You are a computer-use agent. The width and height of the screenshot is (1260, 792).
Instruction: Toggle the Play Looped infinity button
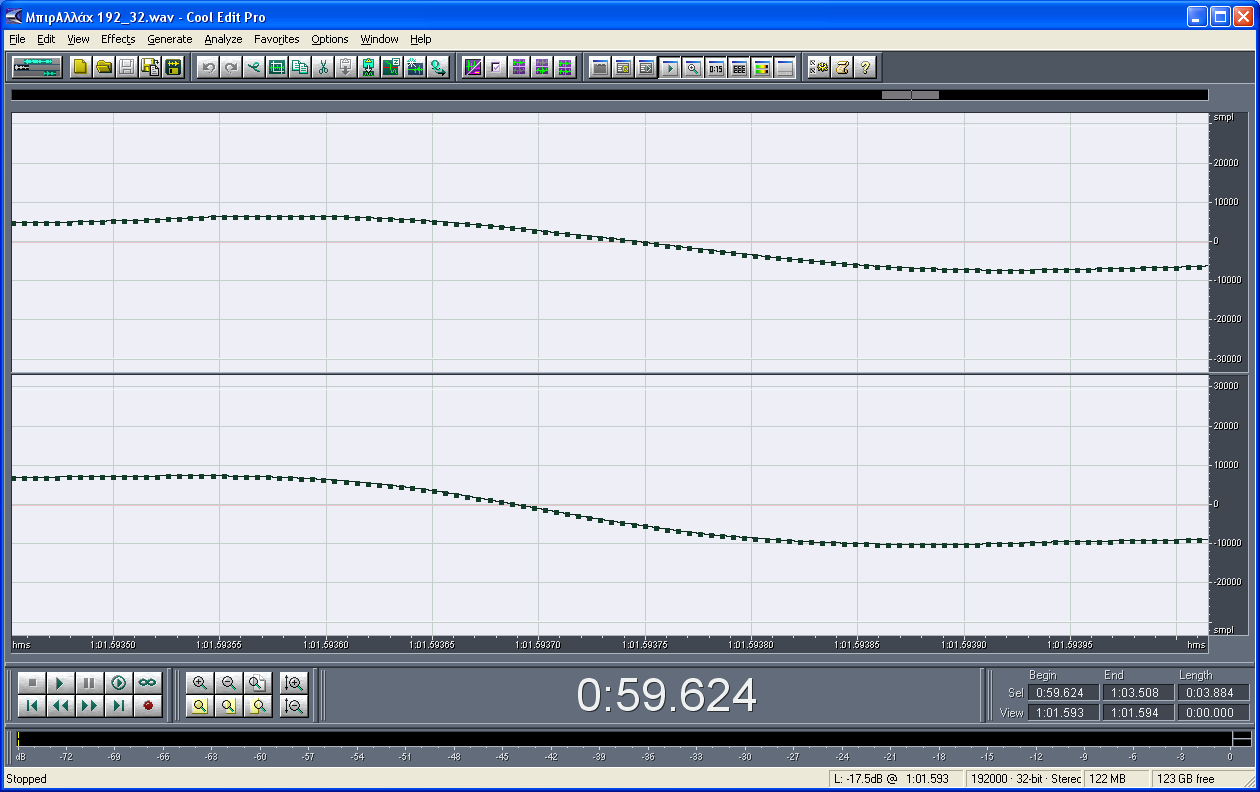[148, 683]
